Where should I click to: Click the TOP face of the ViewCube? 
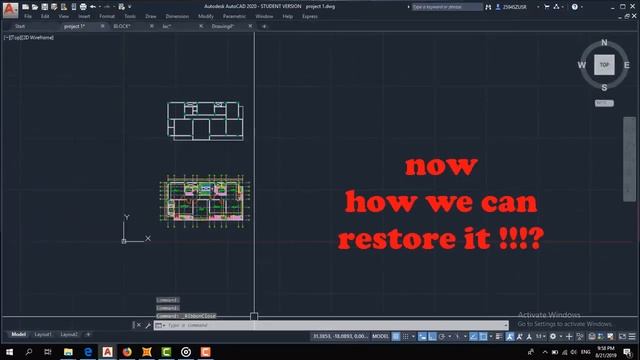(x=604, y=64)
